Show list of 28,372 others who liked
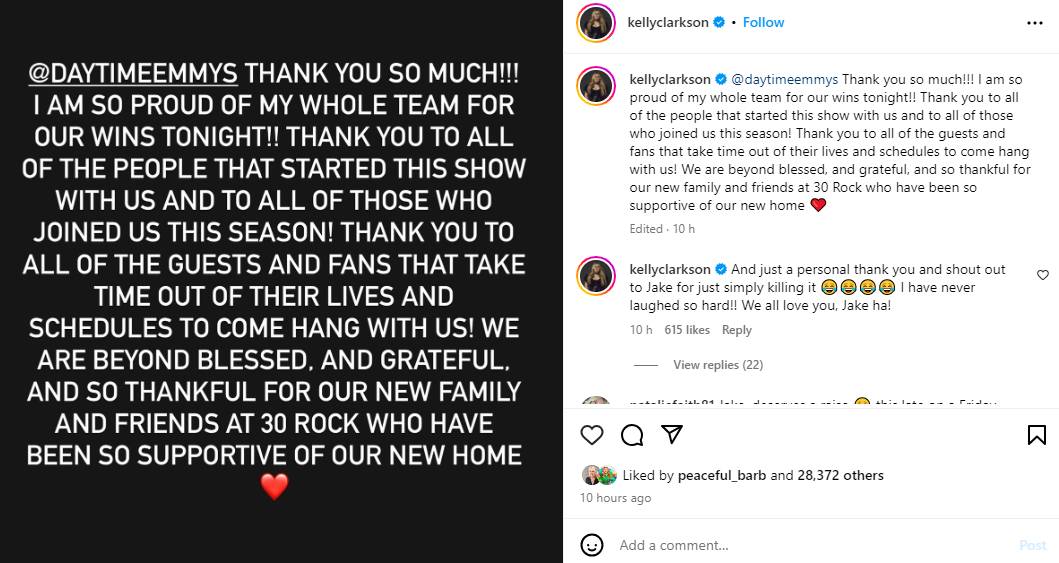Screen dimensions: 1059x563 point(840,476)
